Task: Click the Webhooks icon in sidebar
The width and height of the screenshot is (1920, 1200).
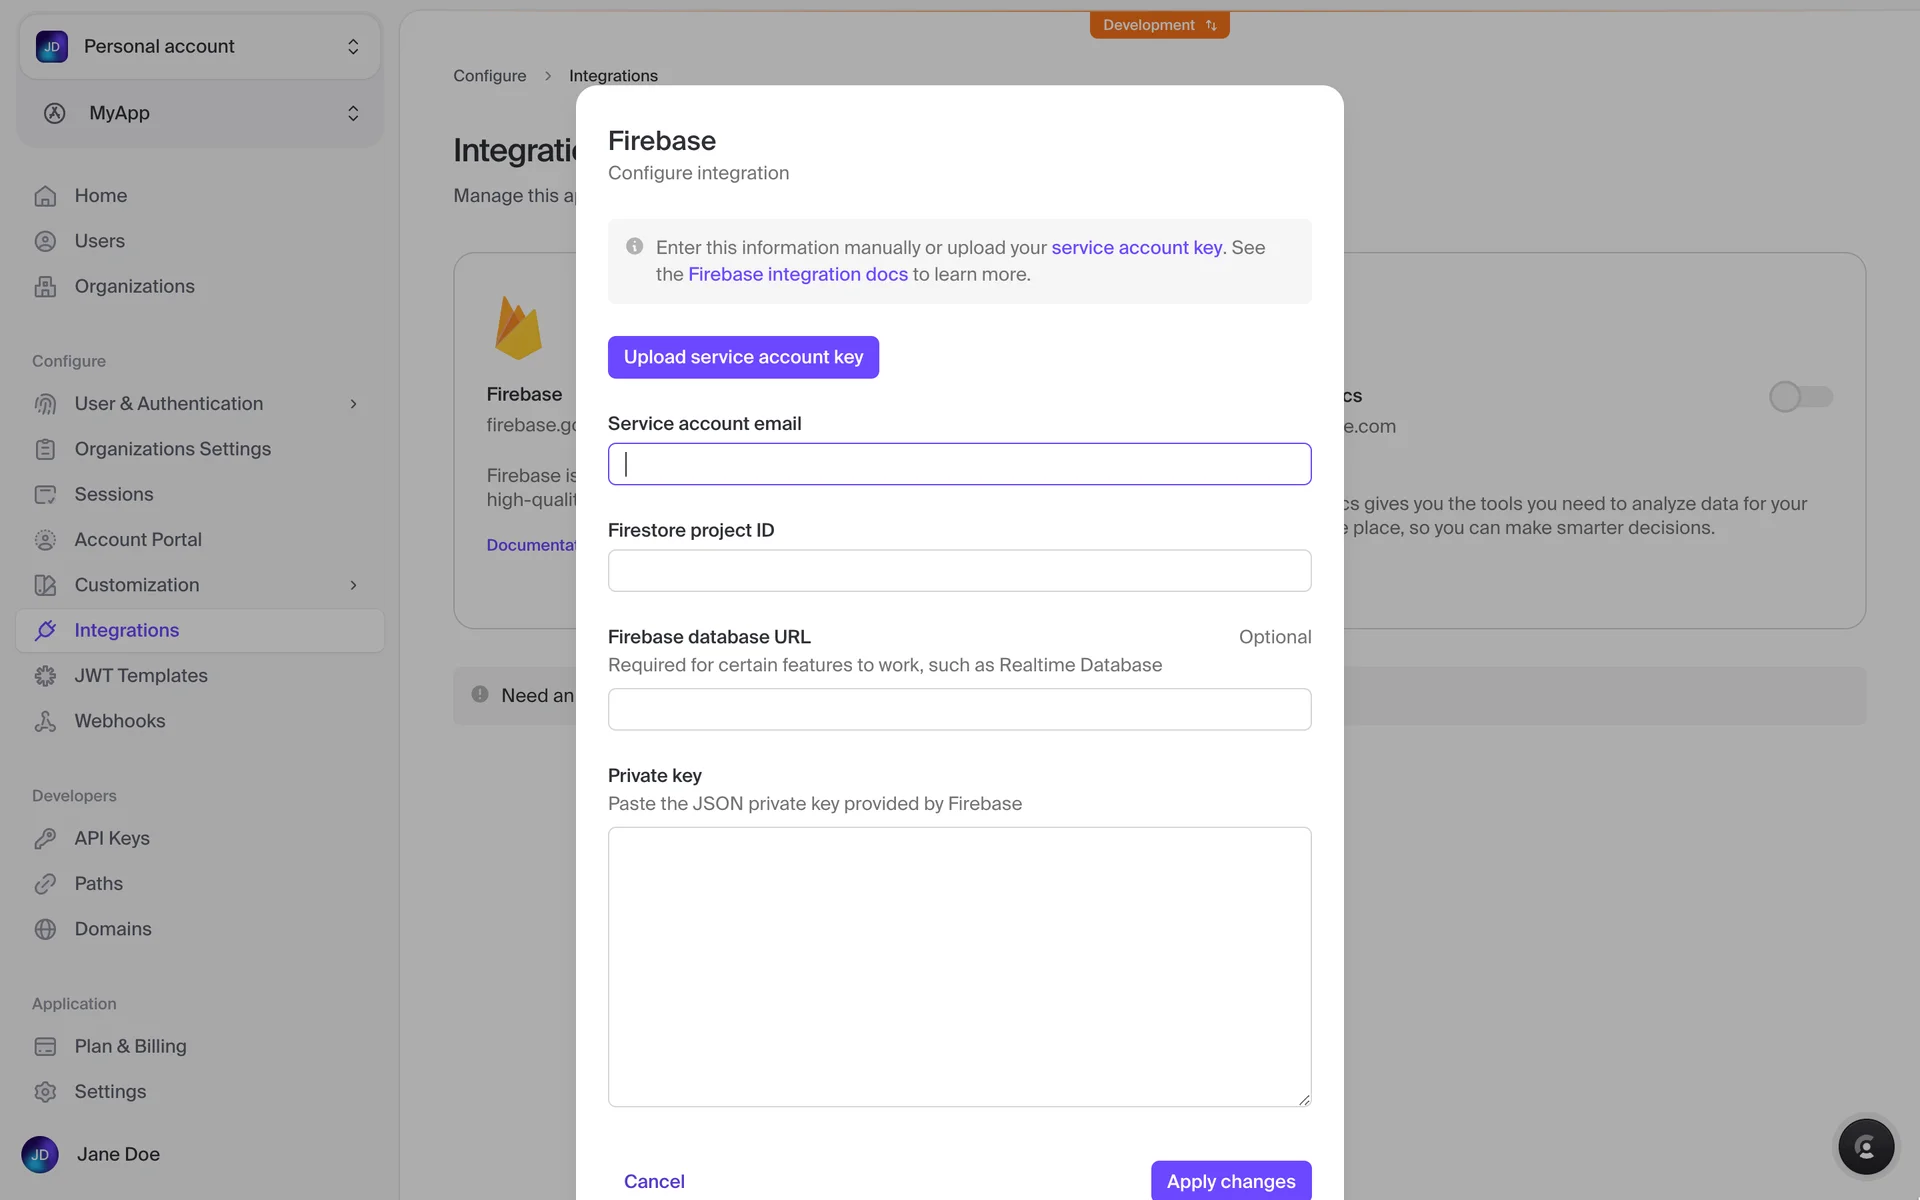Action: click(x=45, y=721)
